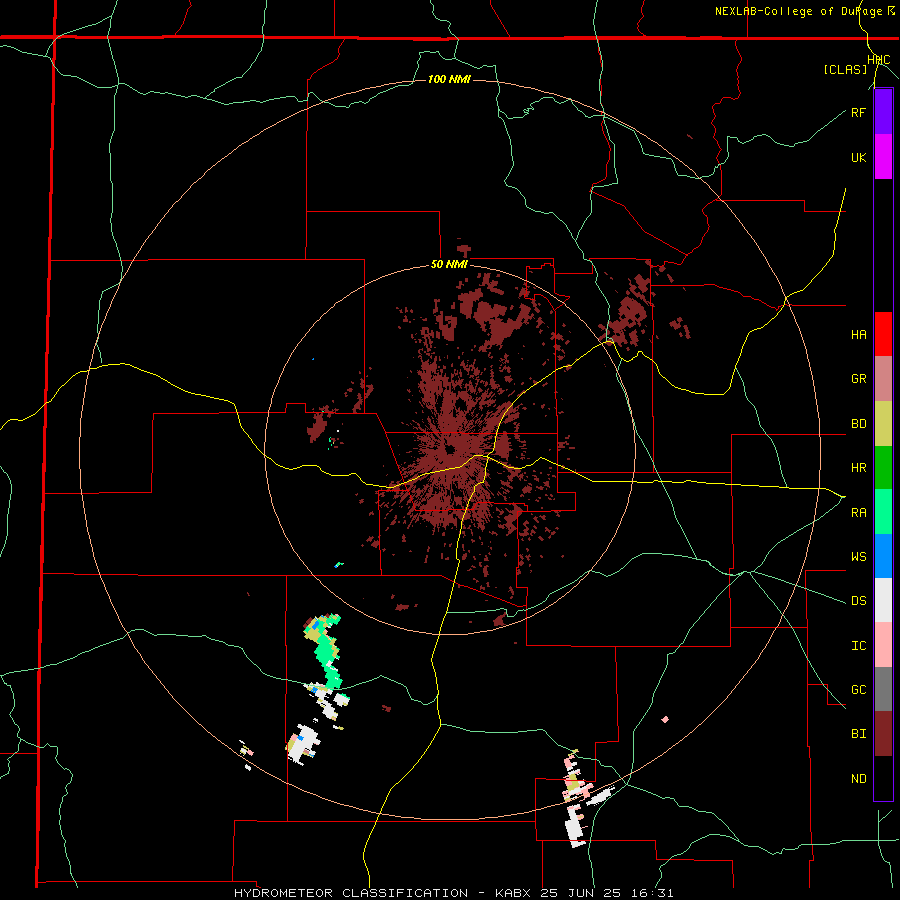Click the IC legend label
The image size is (900, 900).
click(x=858, y=646)
